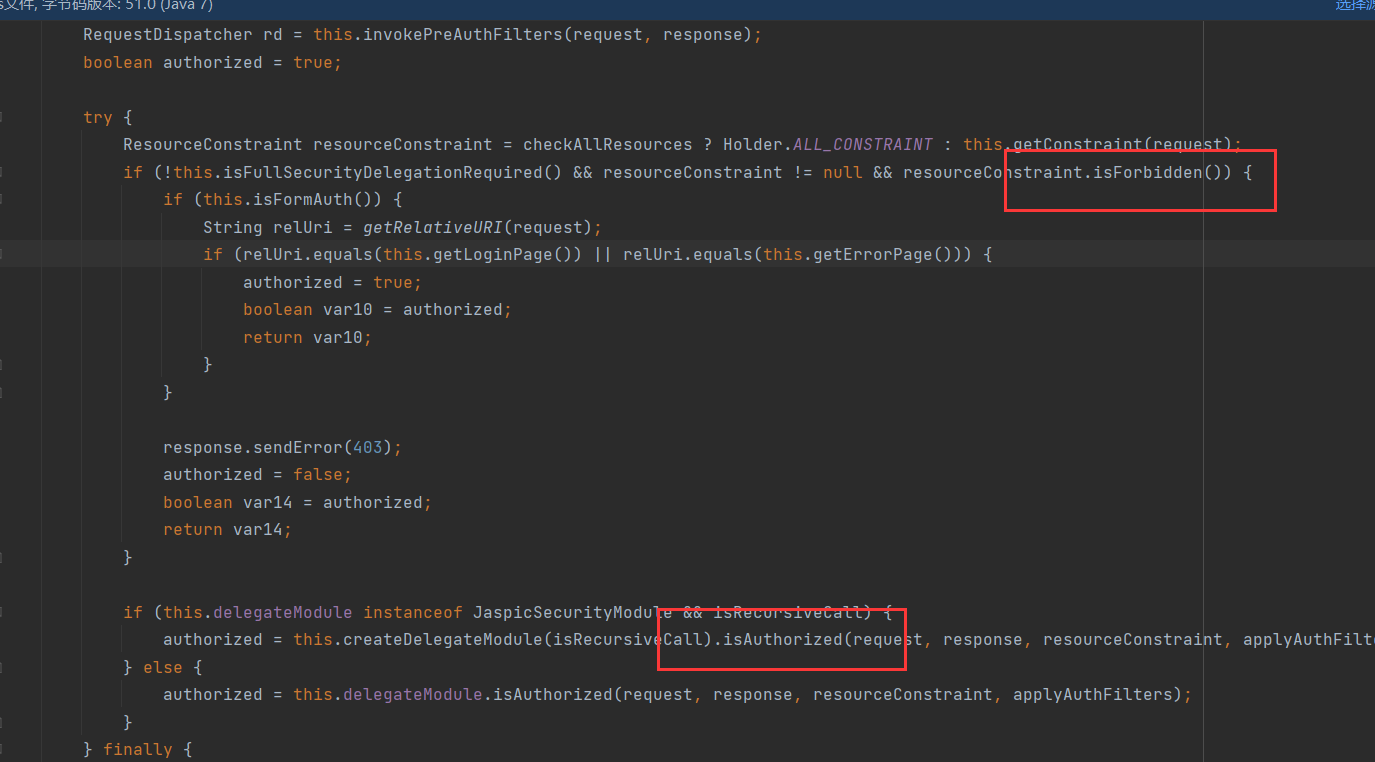This screenshot has width=1375, height=762.
Task: Click the ALL_CONSTRAINT constant
Action: (863, 145)
